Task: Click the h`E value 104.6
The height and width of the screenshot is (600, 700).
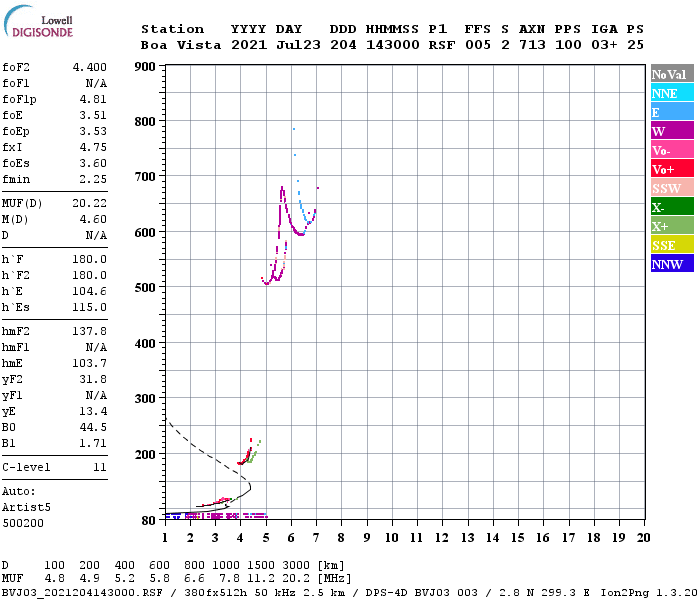Action: [90, 291]
